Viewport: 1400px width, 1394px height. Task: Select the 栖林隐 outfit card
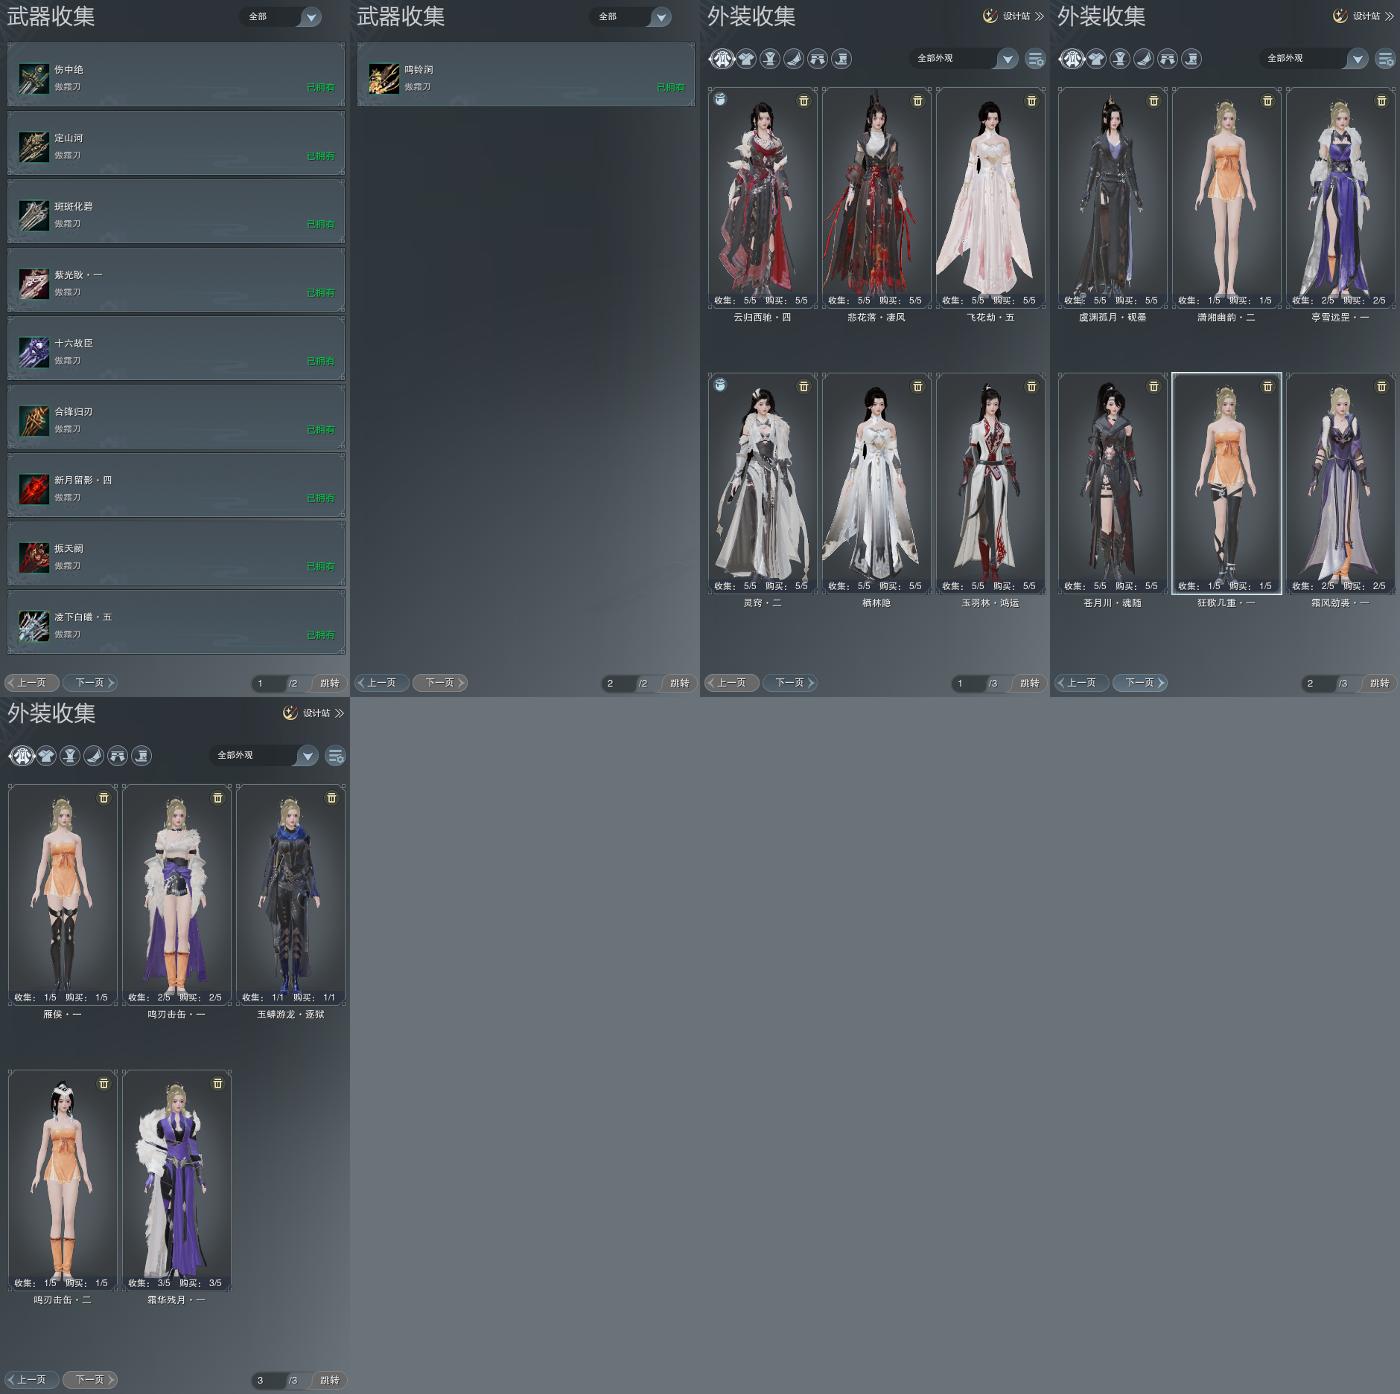[x=876, y=483]
